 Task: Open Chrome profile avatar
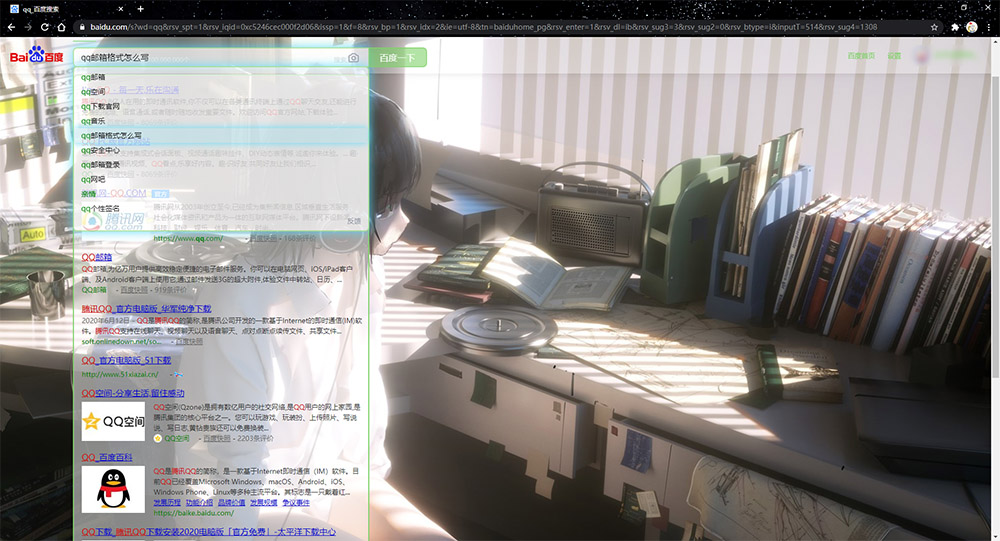pyautogui.click(x=972, y=27)
